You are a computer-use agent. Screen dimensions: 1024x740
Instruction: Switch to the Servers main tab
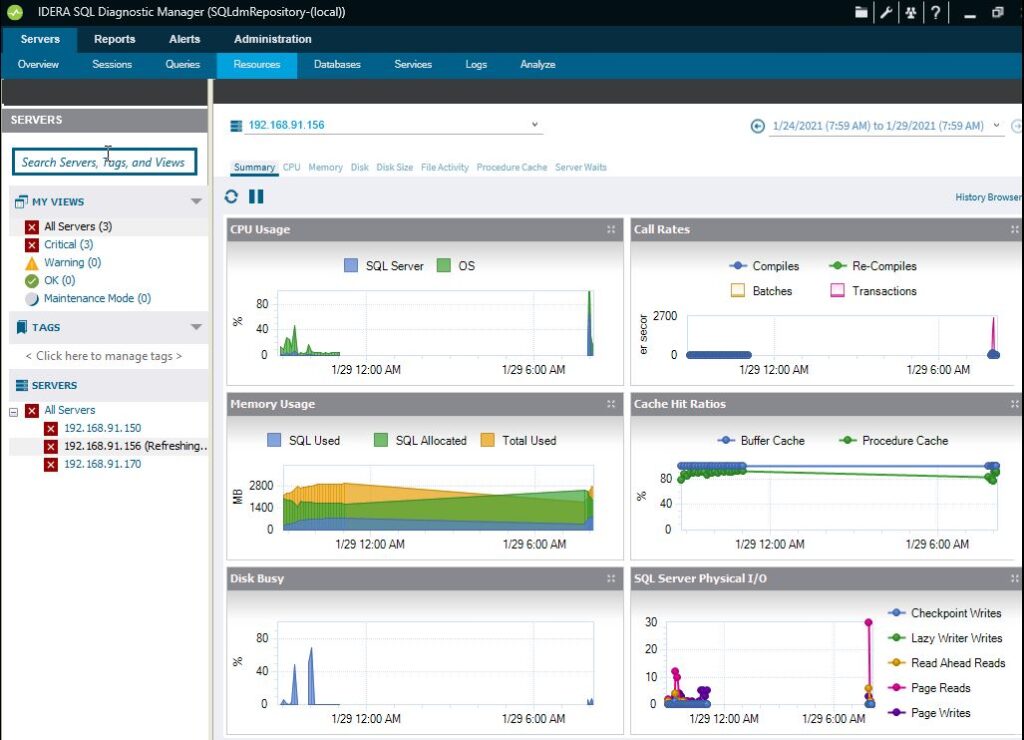pyautogui.click(x=40, y=39)
